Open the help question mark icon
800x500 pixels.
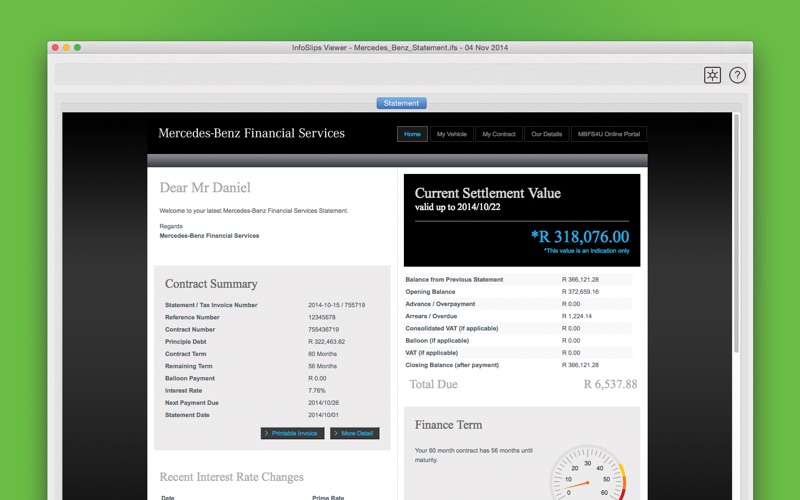[737, 75]
